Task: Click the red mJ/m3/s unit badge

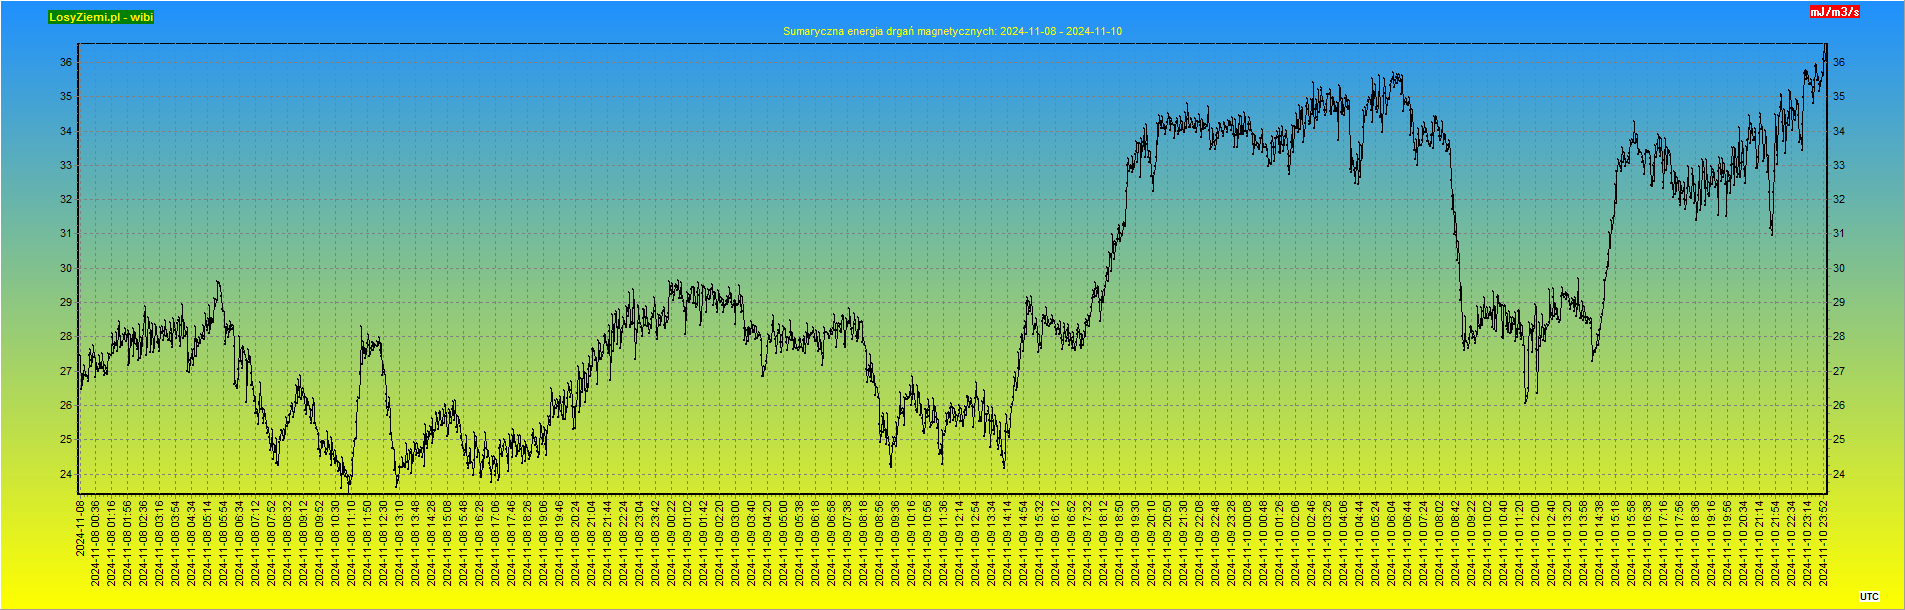Action: pos(1834,12)
